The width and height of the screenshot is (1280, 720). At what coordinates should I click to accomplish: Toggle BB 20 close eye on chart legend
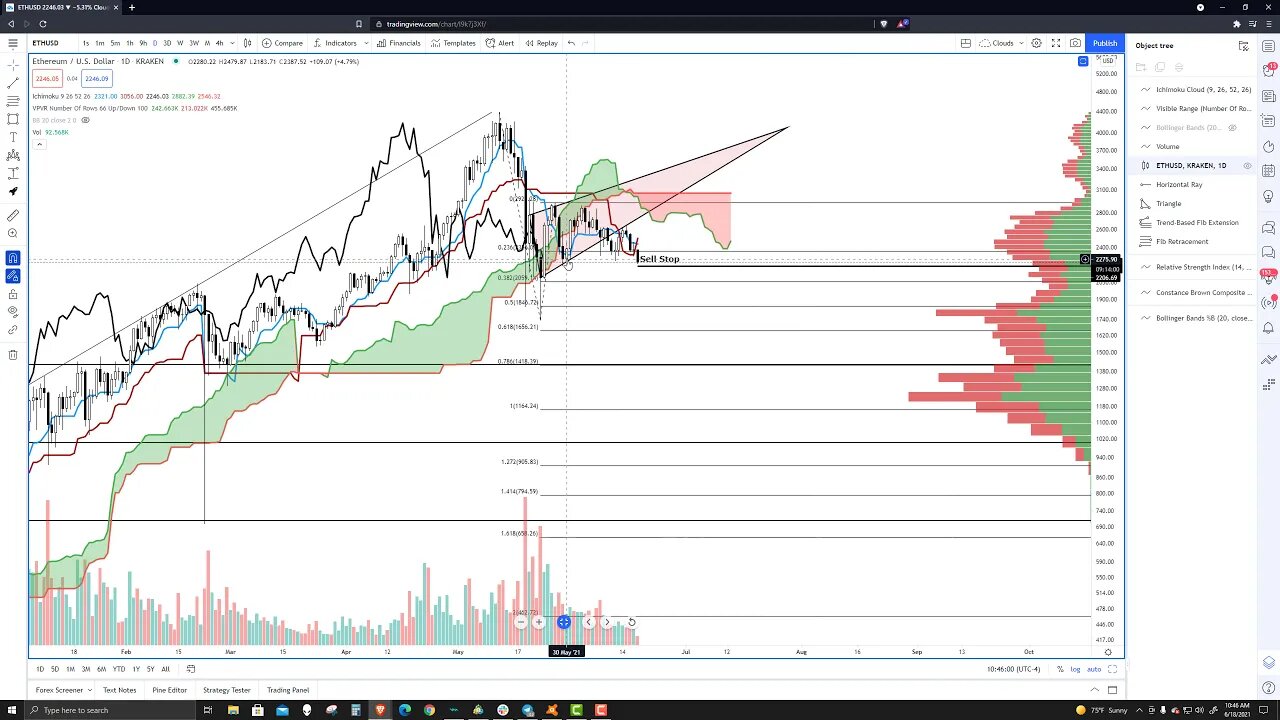pyautogui.click(x=85, y=120)
